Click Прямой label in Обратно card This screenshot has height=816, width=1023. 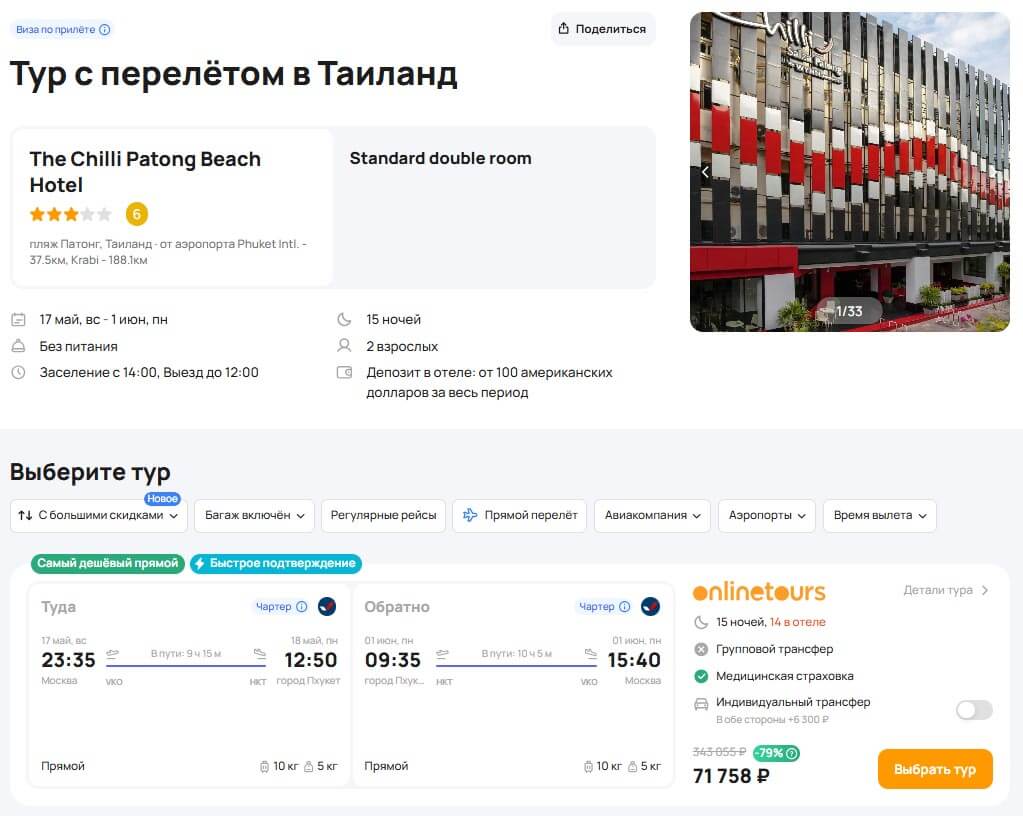coord(386,766)
